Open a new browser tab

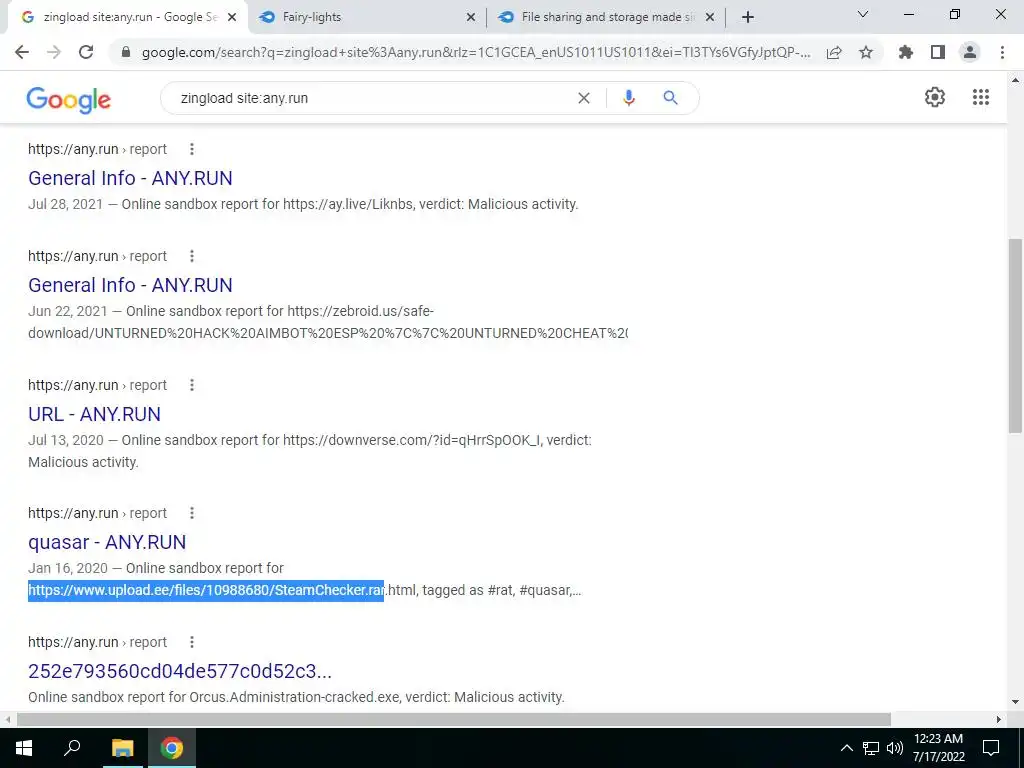(x=748, y=17)
